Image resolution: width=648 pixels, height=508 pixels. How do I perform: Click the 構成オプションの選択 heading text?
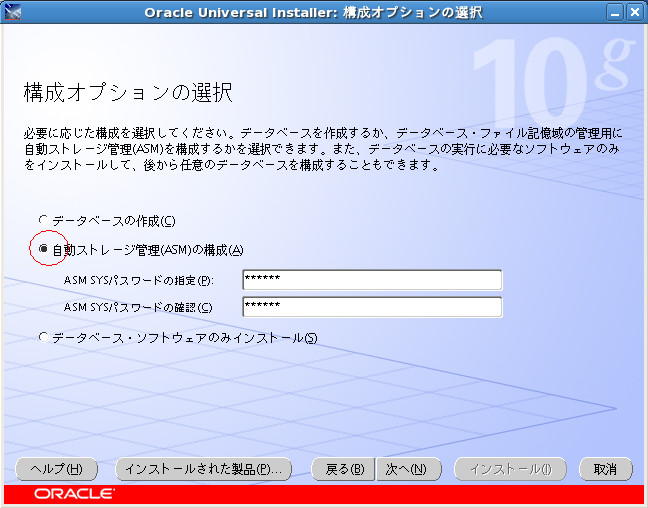[x=128, y=92]
